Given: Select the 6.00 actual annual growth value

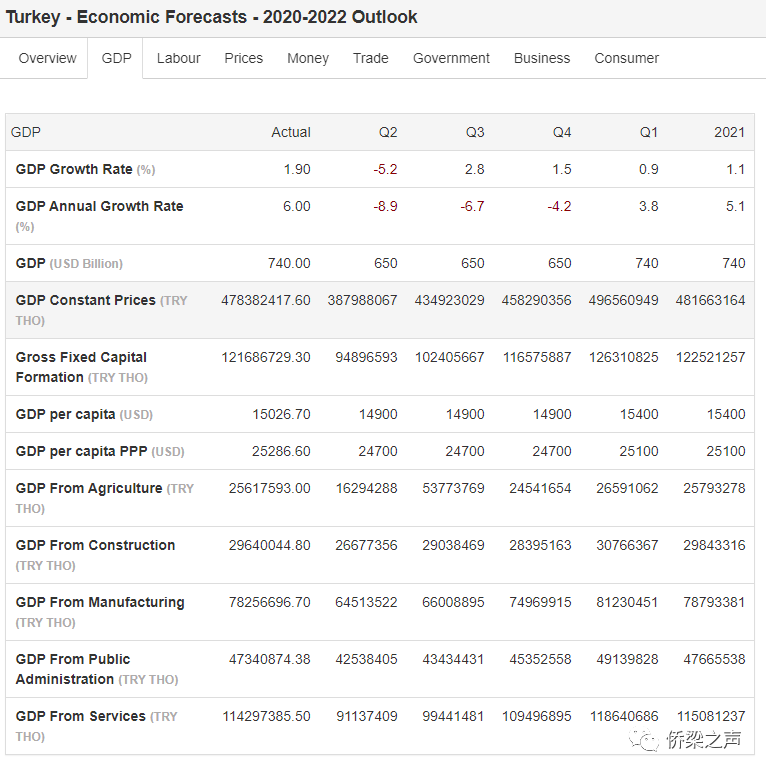Looking at the screenshot, I should tap(297, 206).
